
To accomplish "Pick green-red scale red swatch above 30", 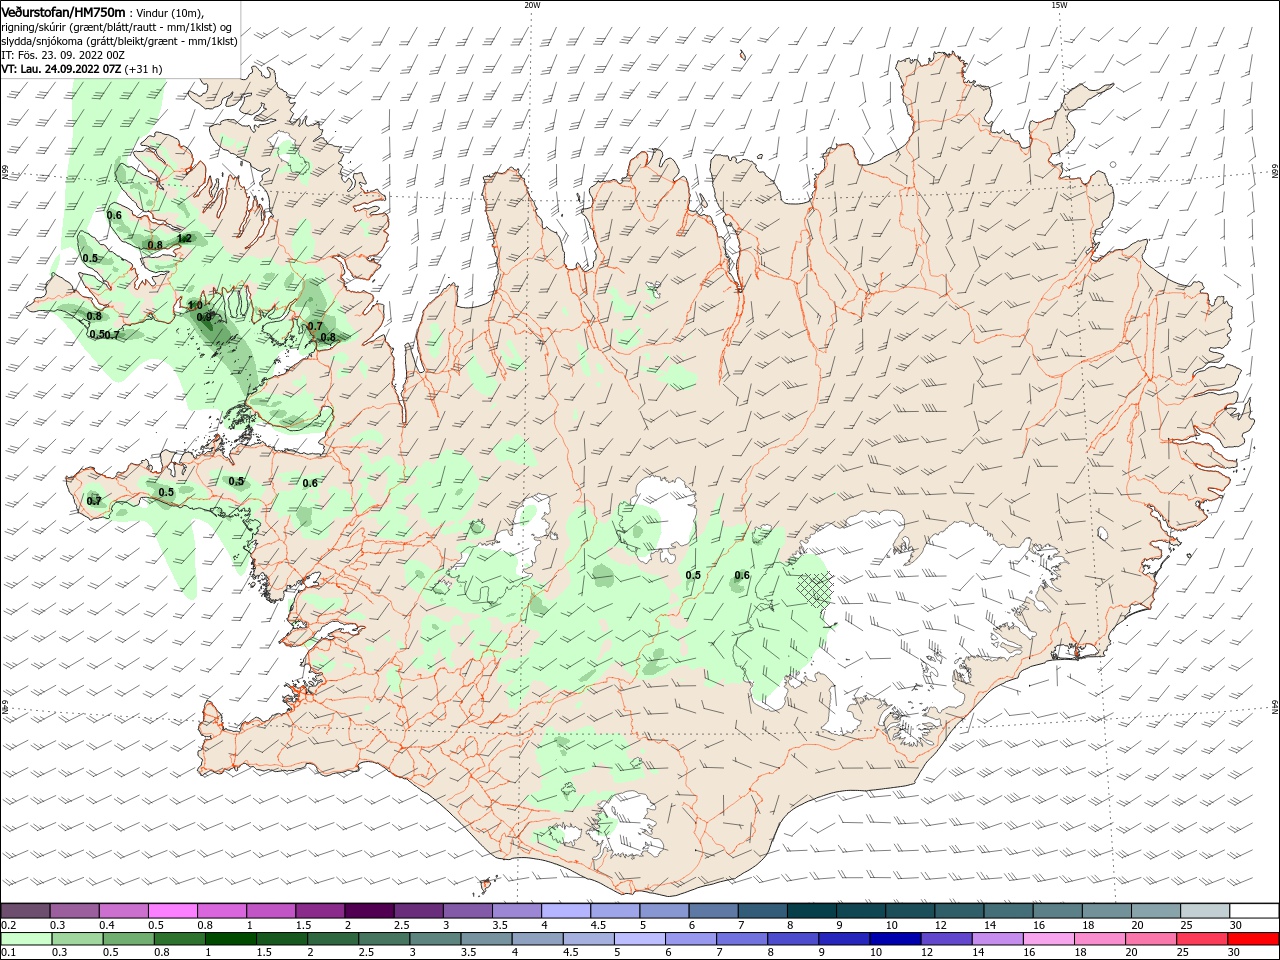I will coord(1254,939).
